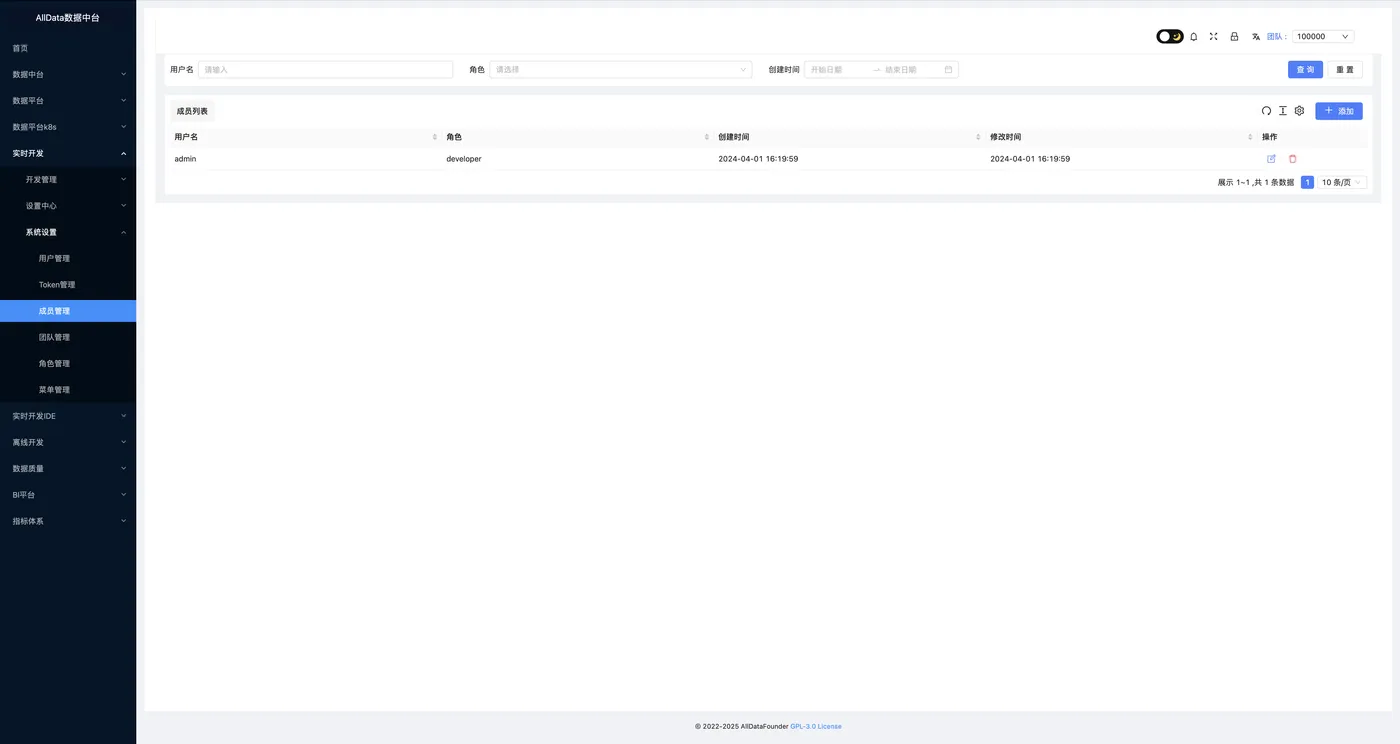Open the column settings gear icon
This screenshot has height=744, width=1400.
click(1299, 111)
